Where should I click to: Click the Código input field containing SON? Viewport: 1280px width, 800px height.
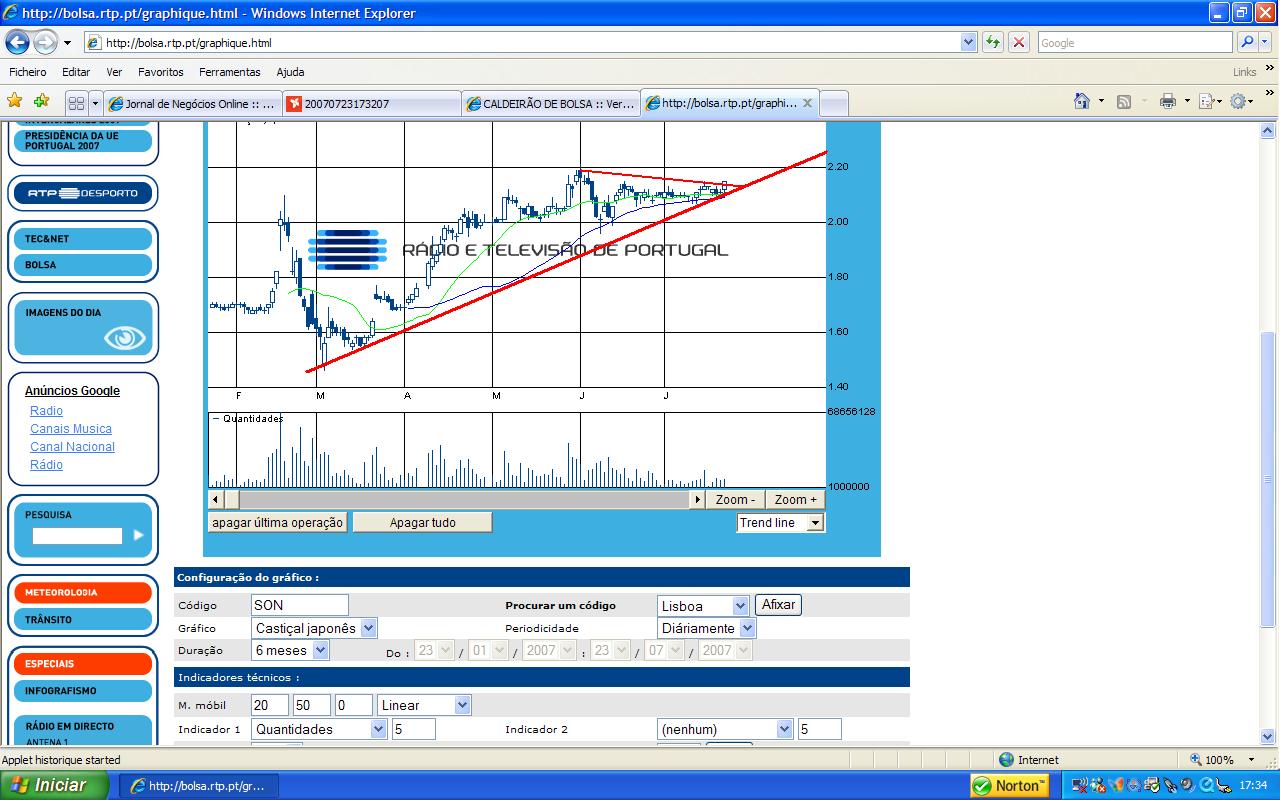tap(300, 605)
